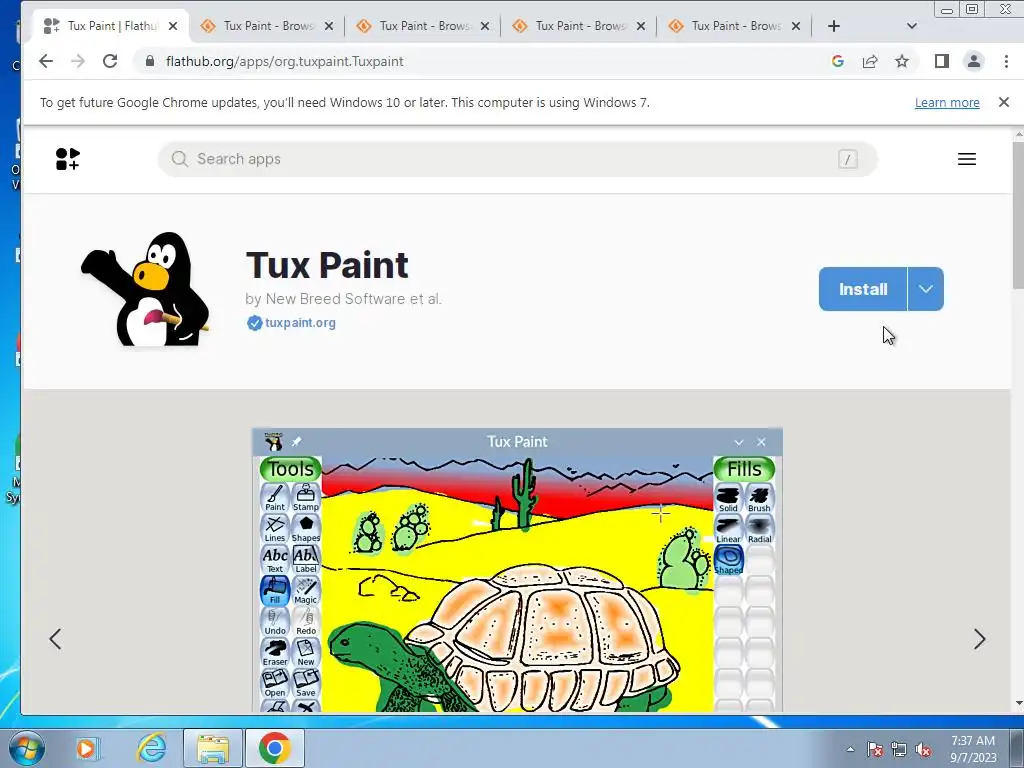Click the Stamp tool in screenshot
Image resolution: width=1024 pixels, height=768 pixels.
pyautogui.click(x=306, y=498)
